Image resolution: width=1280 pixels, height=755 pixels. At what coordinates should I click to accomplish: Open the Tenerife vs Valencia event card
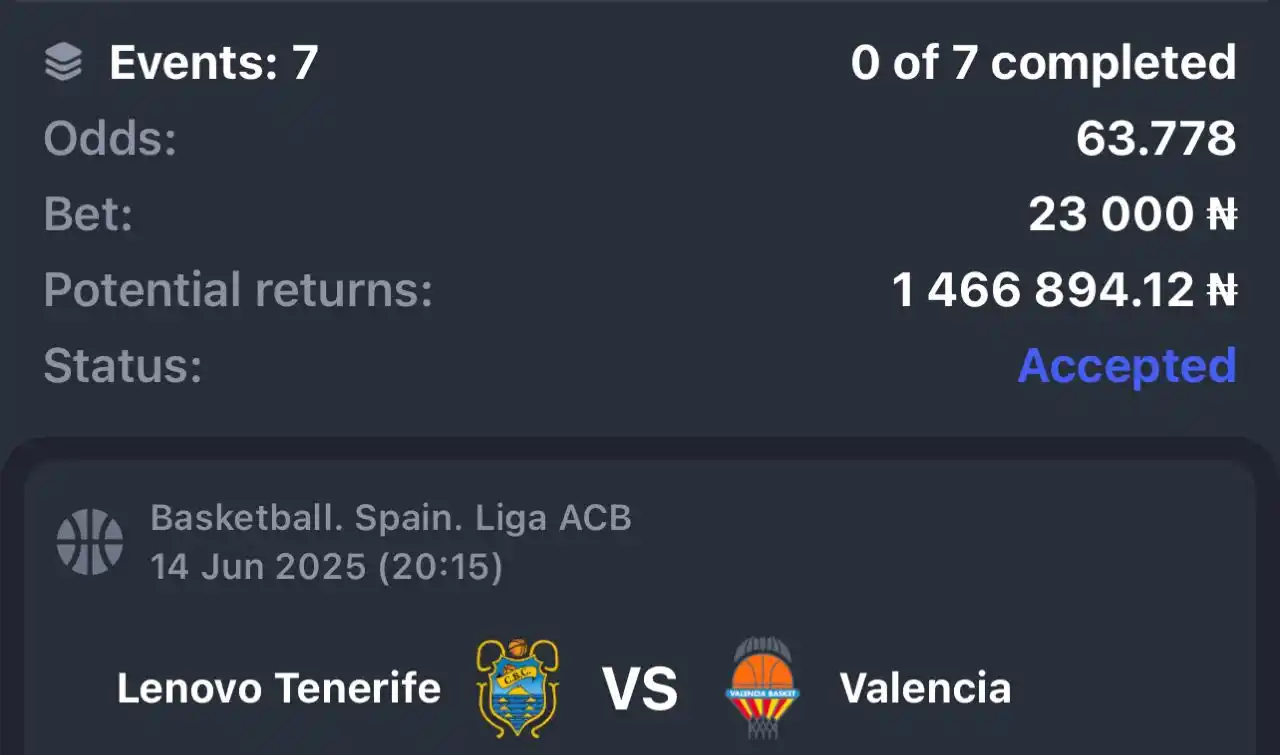tap(640, 608)
